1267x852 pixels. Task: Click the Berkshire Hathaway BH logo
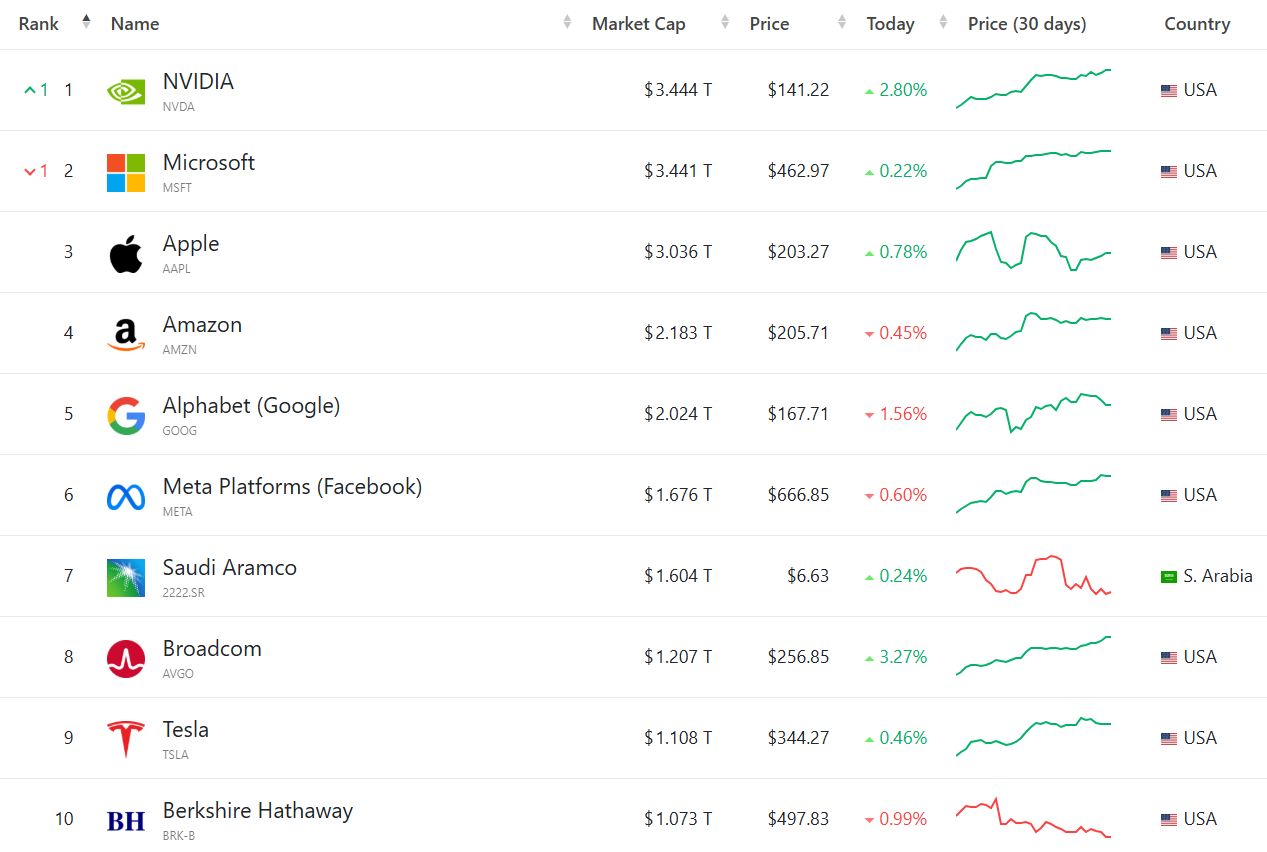[x=126, y=820]
